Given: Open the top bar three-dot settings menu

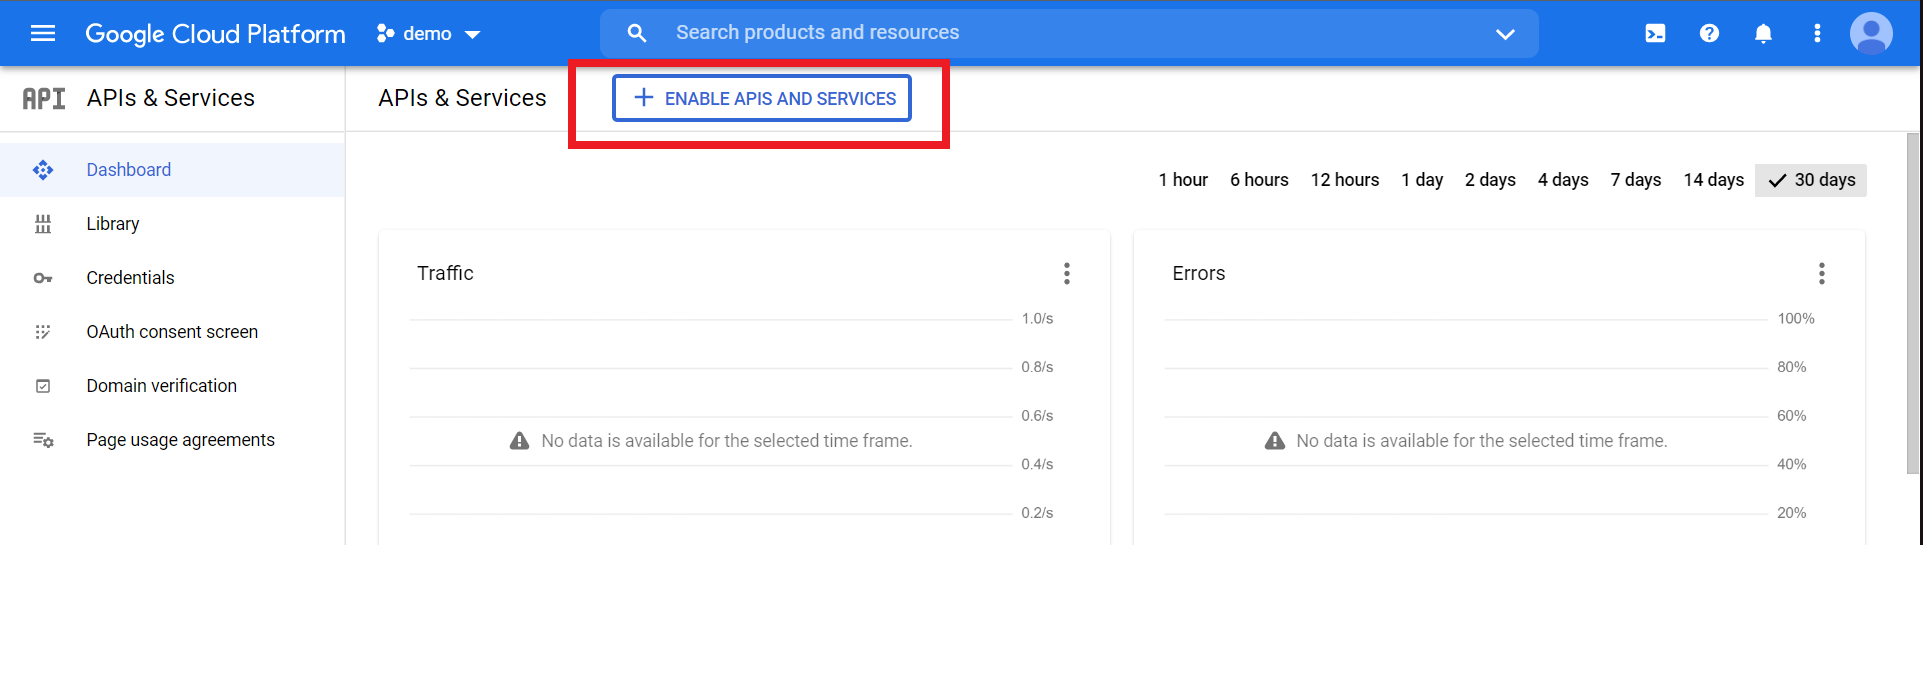Looking at the screenshot, I should [x=1817, y=34].
